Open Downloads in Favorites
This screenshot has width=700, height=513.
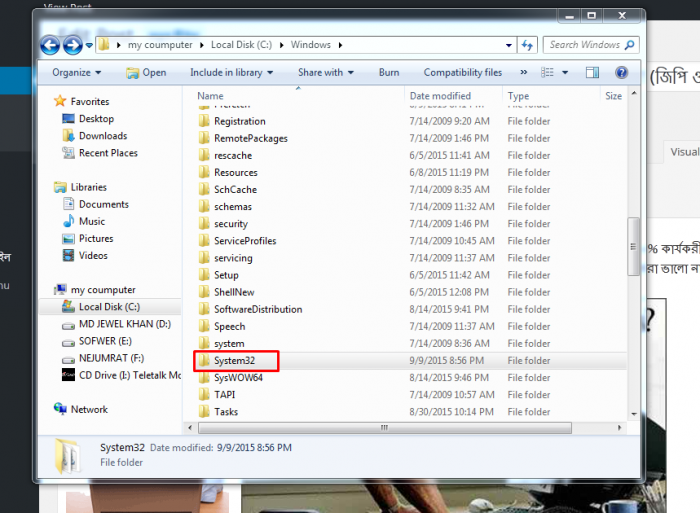(103, 136)
